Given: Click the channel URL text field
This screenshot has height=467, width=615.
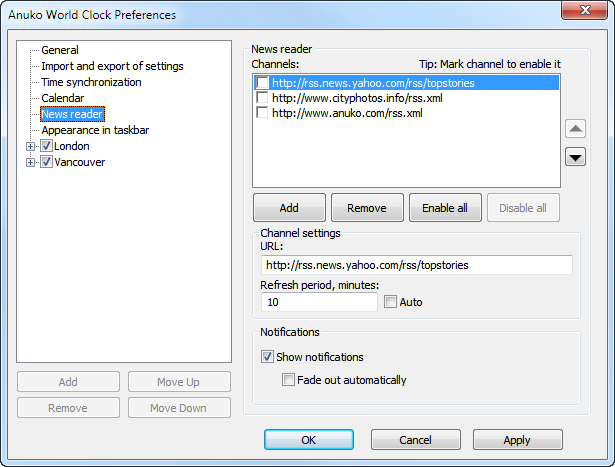Looking at the screenshot, I should (416, 265).
